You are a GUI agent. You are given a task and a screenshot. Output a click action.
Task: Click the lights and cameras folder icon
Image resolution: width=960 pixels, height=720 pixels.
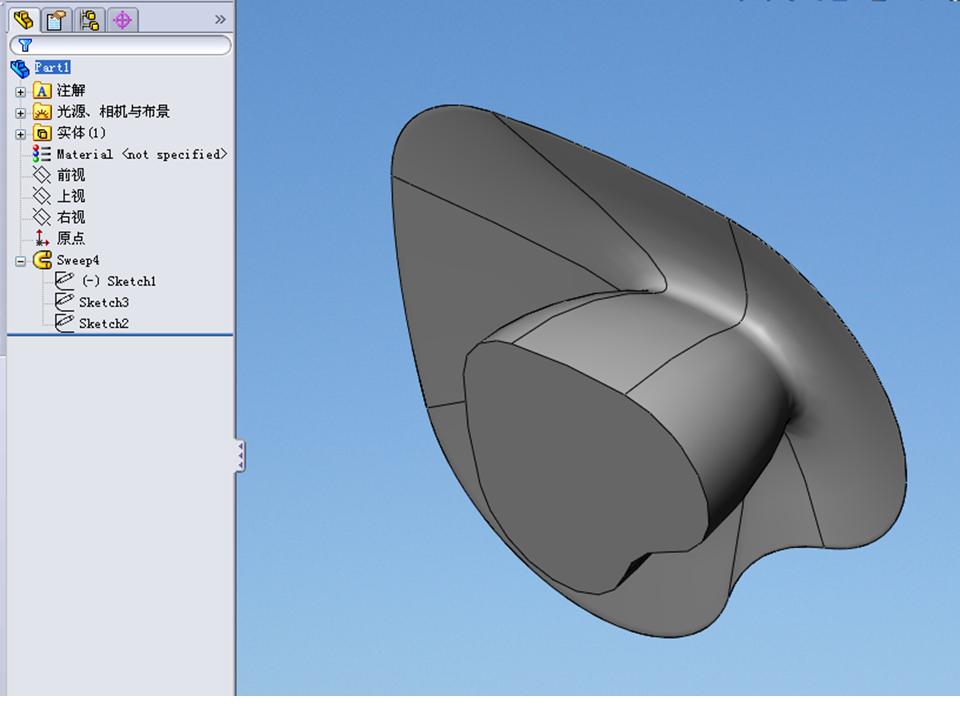42,112
